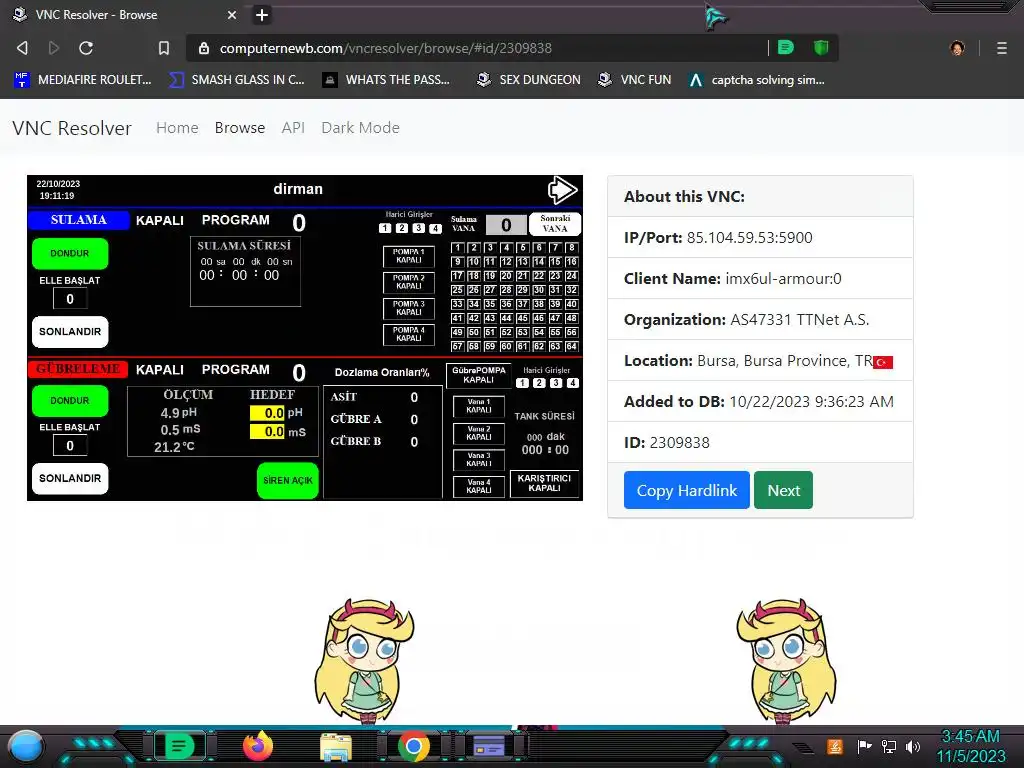
Task: Open the purple window app in taskbar
Action: pyautogui.click(x=489, y=746)
